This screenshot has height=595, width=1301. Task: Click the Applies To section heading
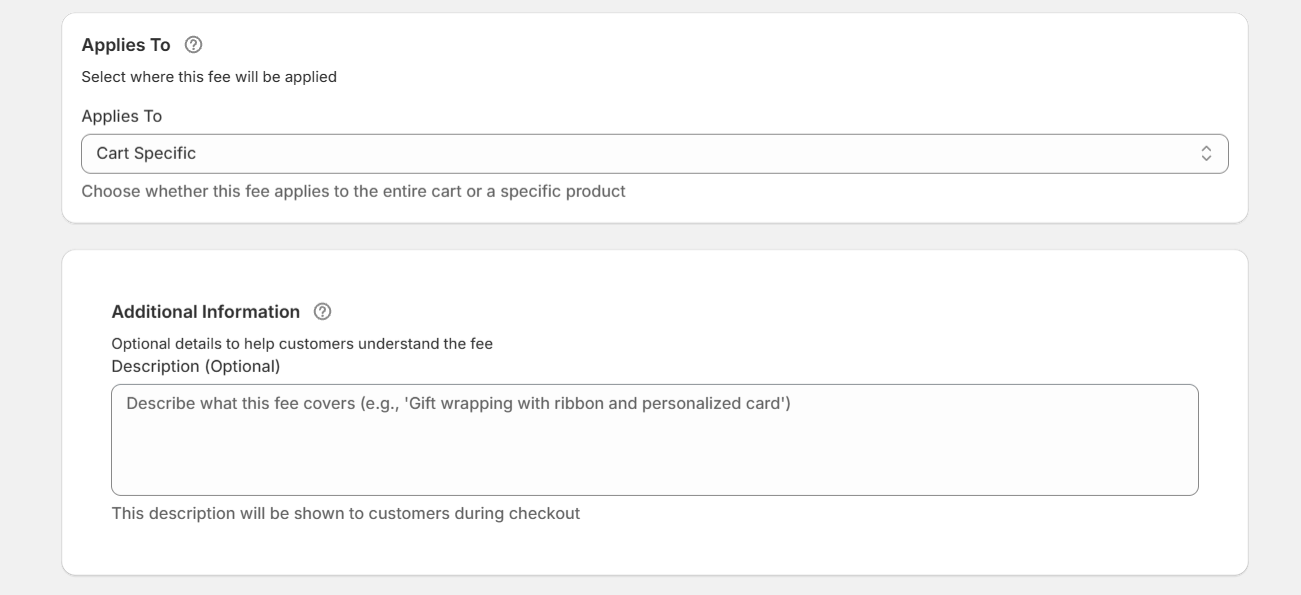[125, 43]
